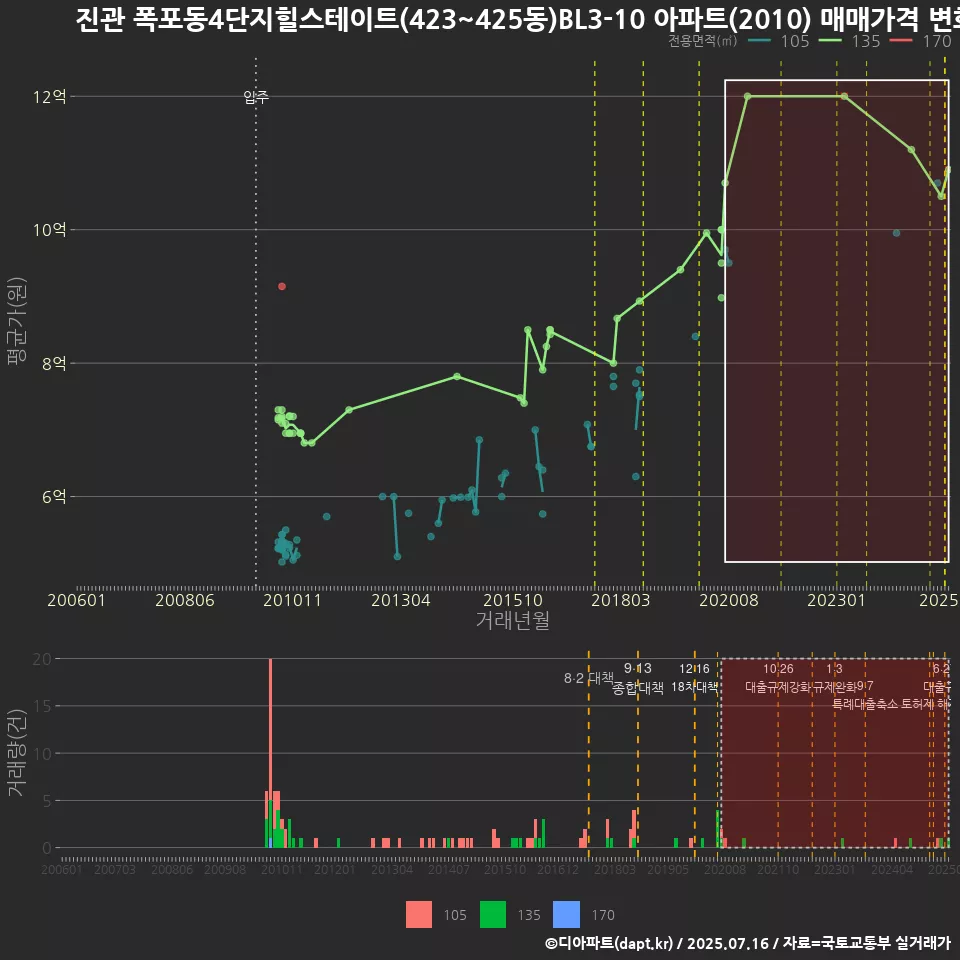
Task: Click the second 12억 point on green line
Action: (844, 96)
